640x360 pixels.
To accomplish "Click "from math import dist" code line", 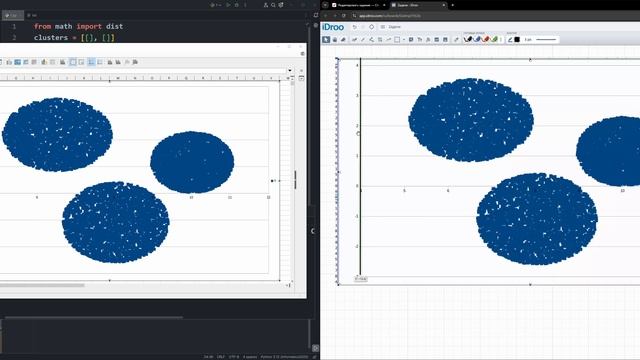I will click(78, 26).
